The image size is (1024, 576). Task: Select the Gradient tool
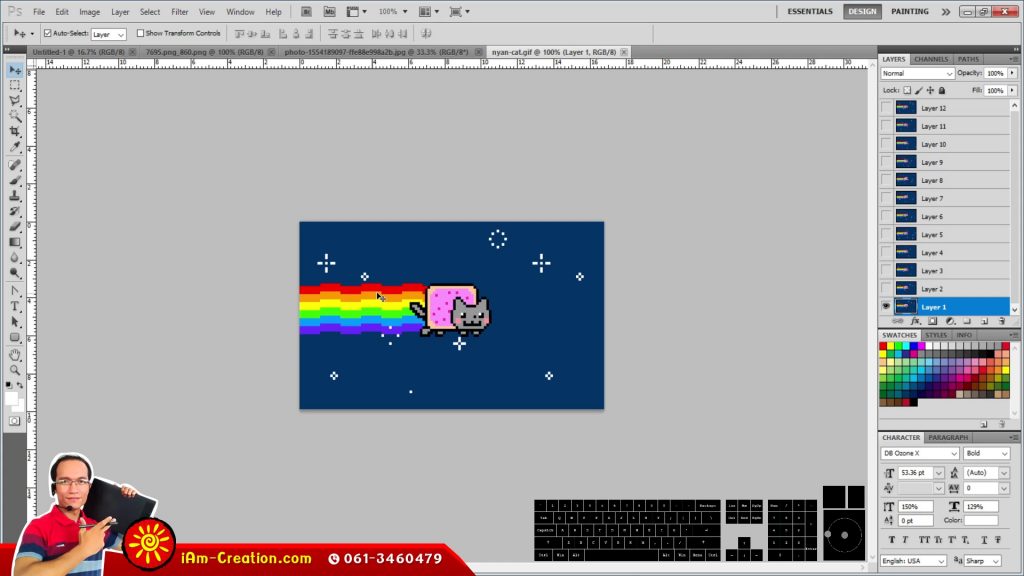[x=15, y=242]
